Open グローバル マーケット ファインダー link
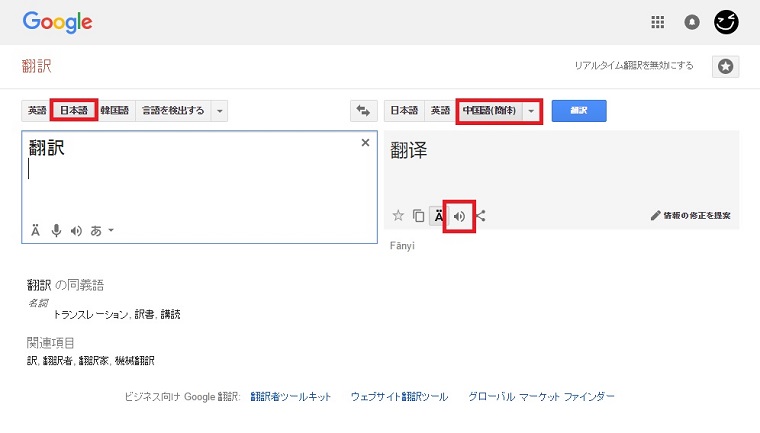Image resolution: width=760 pixels, height=433 pixels. click(x=541, y=397)
